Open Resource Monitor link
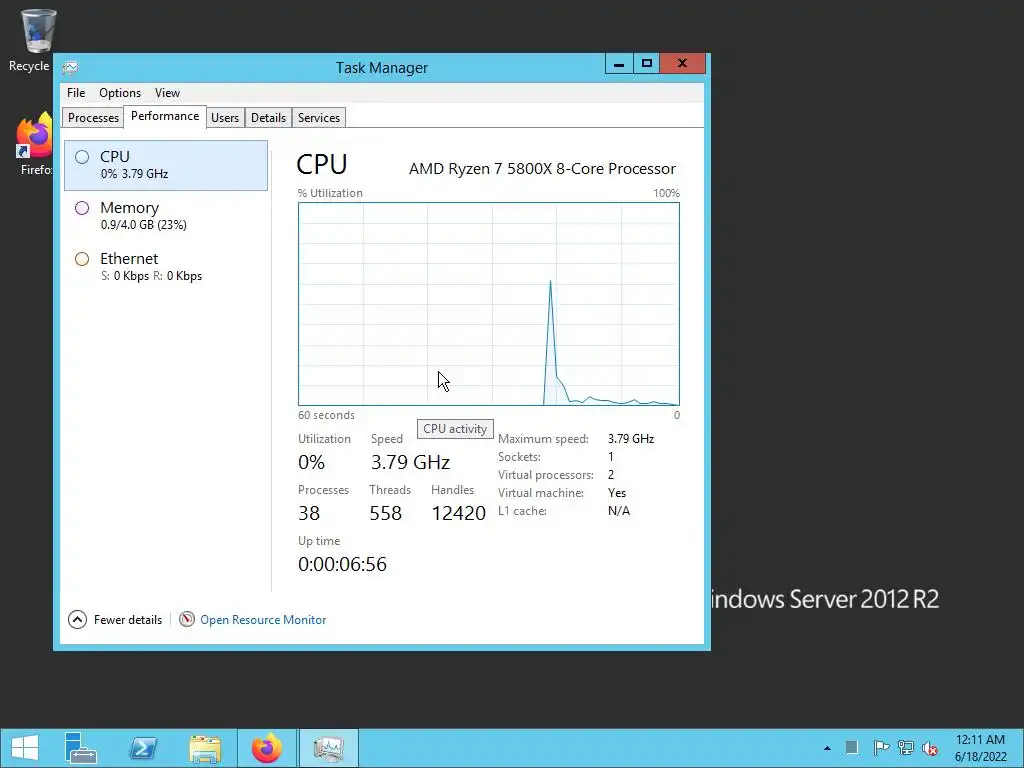 263,620
